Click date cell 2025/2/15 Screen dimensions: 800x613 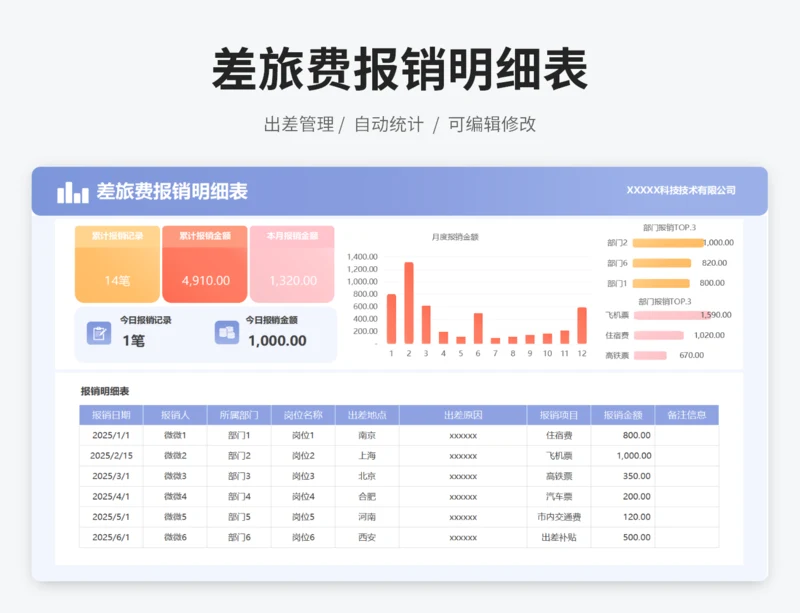111,456
